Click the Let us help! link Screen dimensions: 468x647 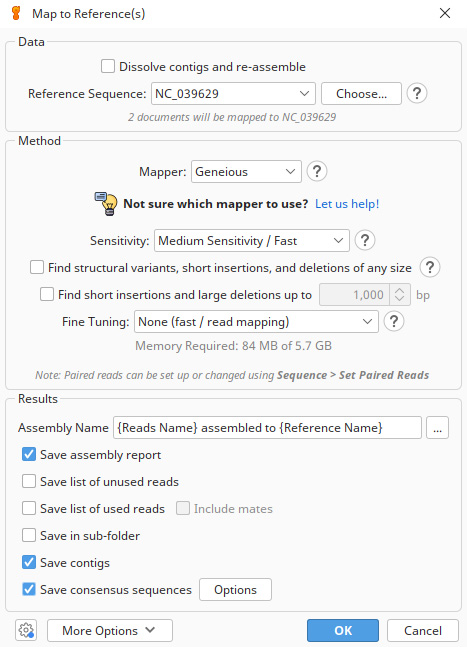pyautogui.click(x=347, y=204)
